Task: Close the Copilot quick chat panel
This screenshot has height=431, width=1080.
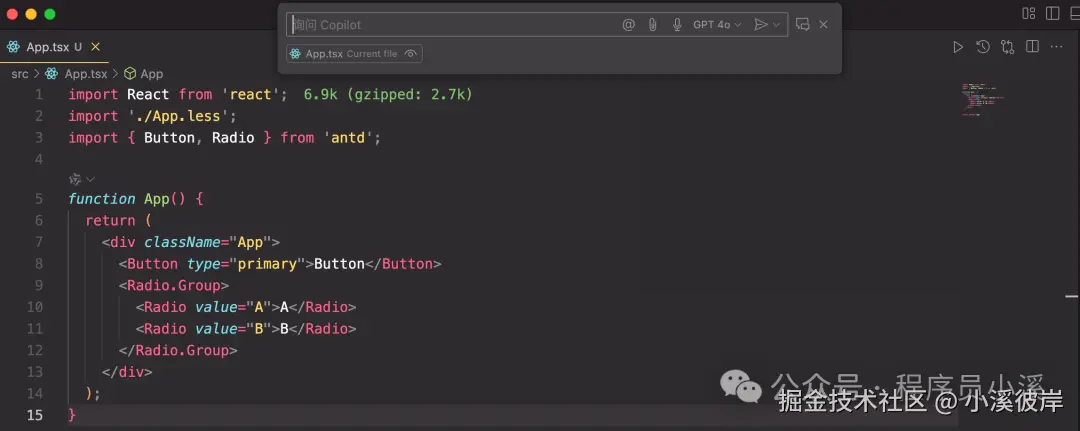Action: [823, 25]
